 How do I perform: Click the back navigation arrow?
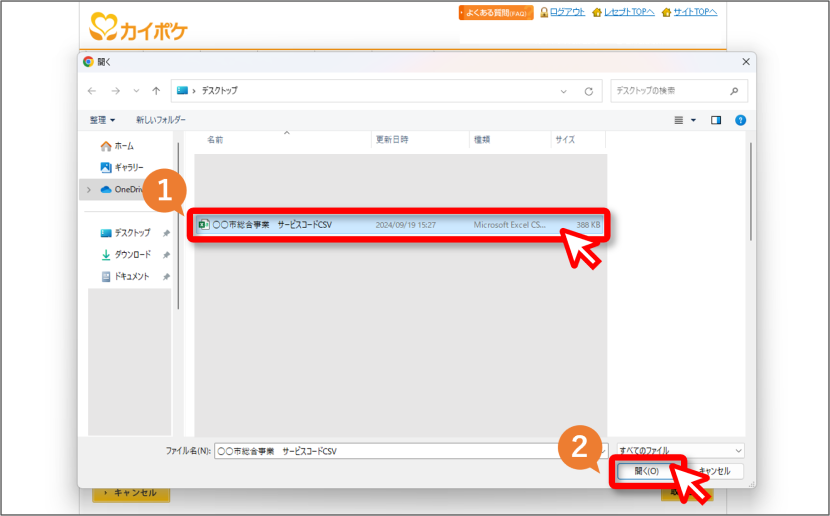pos(92,91)
